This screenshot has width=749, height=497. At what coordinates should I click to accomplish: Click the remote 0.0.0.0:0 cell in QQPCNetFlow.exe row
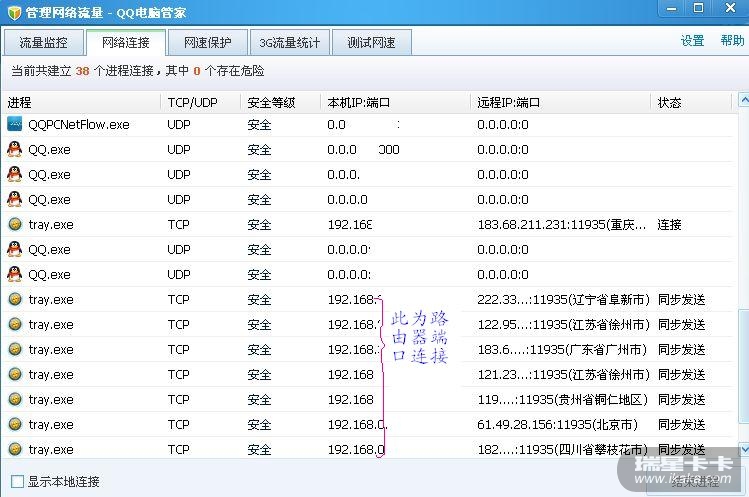(x=503, y=125)
